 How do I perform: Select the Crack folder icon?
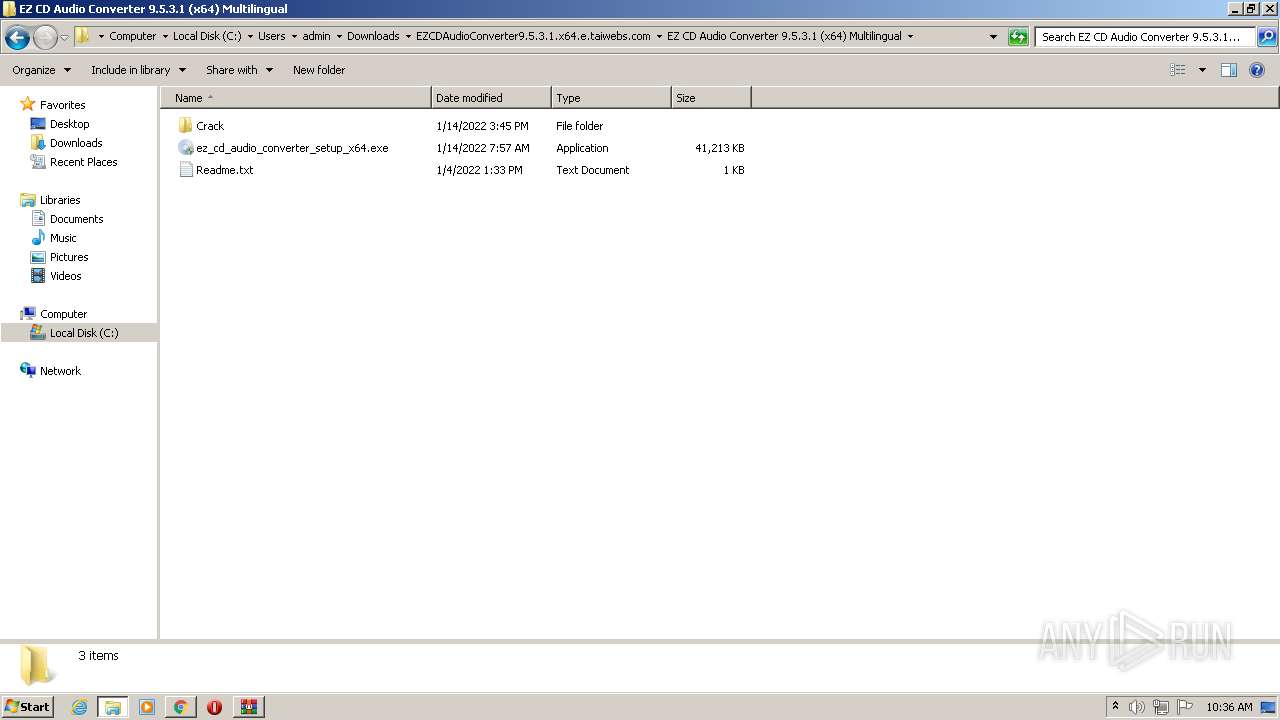pos(185,126)
